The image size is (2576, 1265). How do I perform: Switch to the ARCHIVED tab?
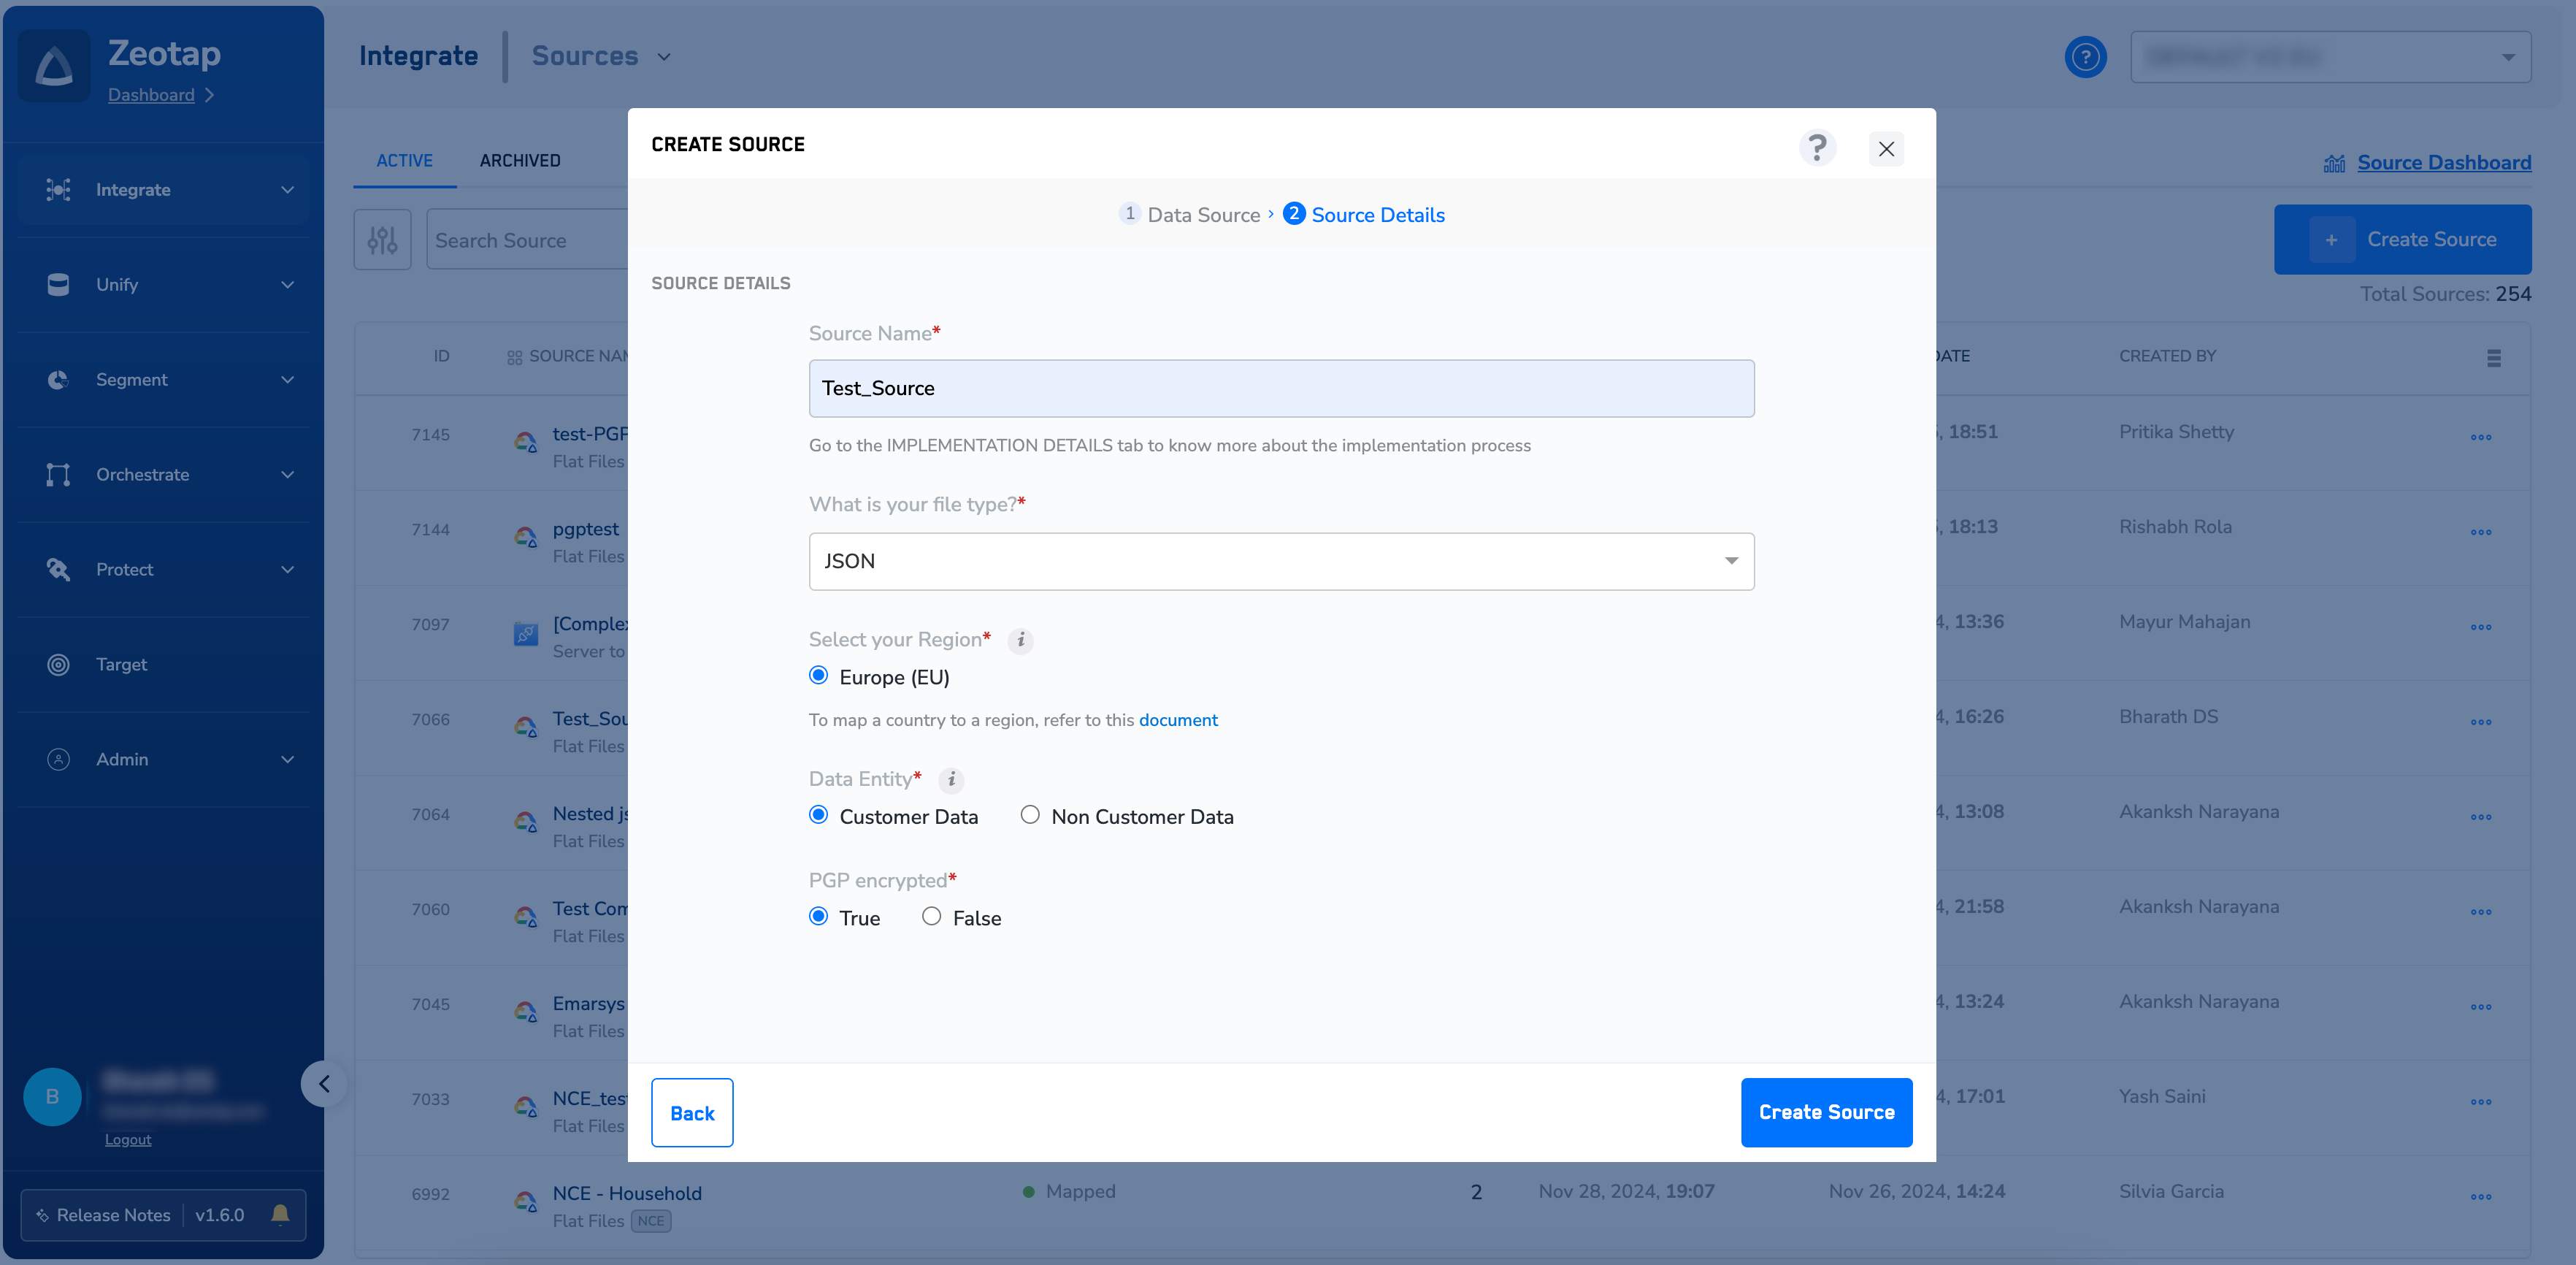click(x=519, y=160)
